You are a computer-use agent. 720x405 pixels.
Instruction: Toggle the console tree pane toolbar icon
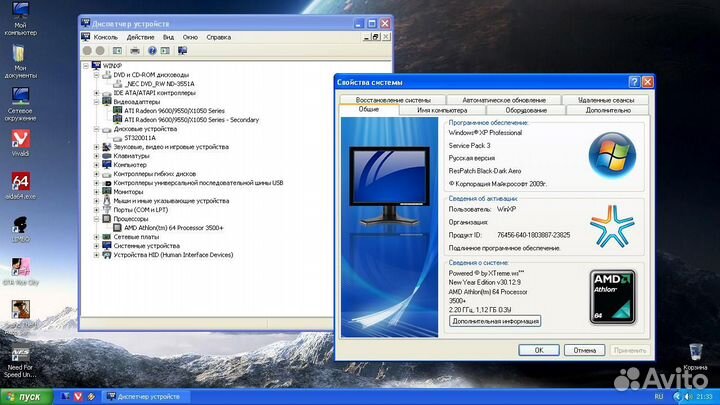118,51
